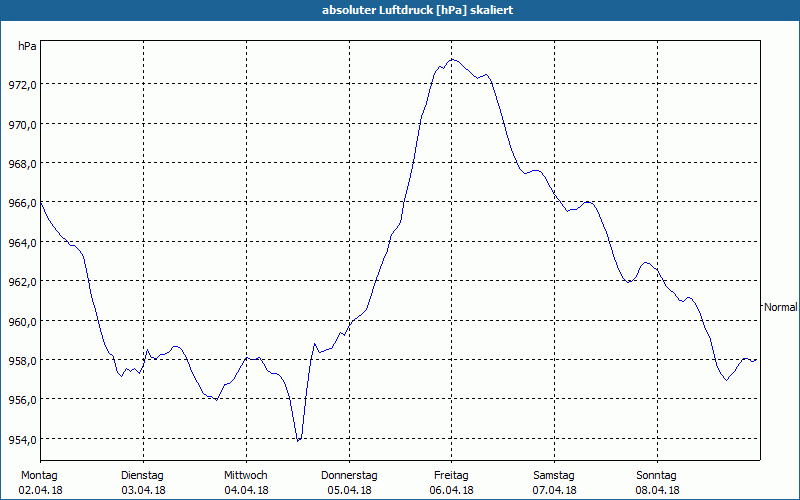Click the 962,0 axis value
The image size is (800, 500).
[22, 282]
